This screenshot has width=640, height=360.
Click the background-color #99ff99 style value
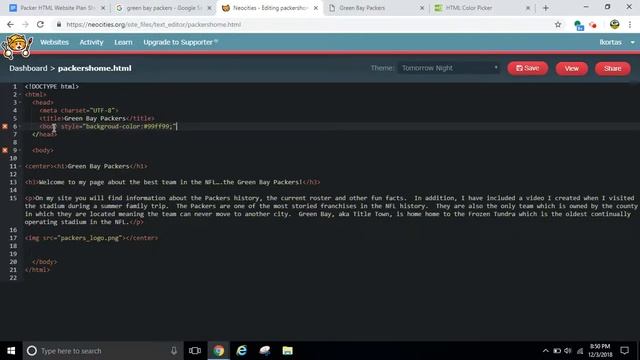[129, 127]
